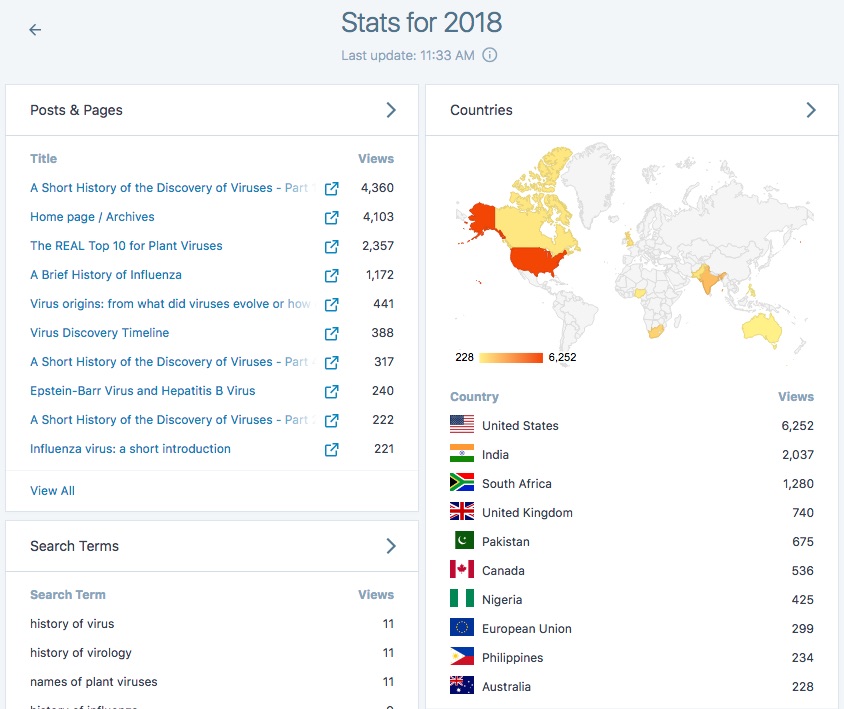Click external link icon for The REAL Top 10 for Plant Viruses

331,246
